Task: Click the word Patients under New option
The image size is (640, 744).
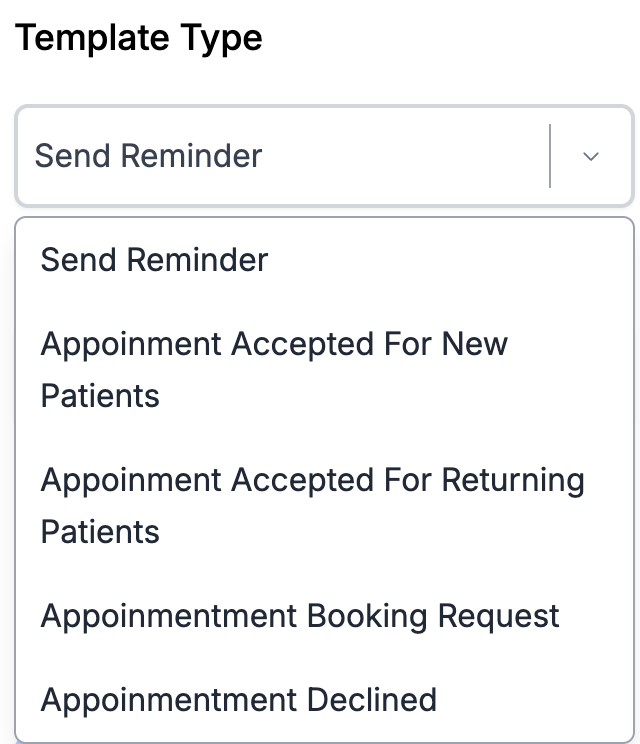Action: 100,396
